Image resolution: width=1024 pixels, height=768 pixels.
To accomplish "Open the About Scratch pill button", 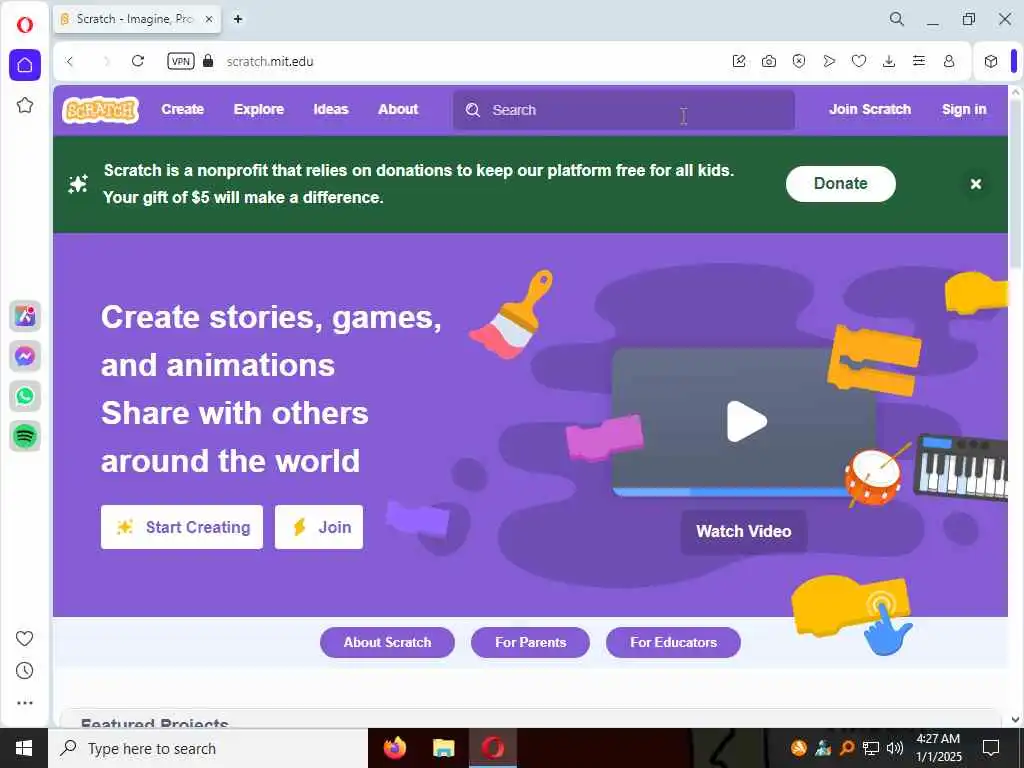I will 387,643.
